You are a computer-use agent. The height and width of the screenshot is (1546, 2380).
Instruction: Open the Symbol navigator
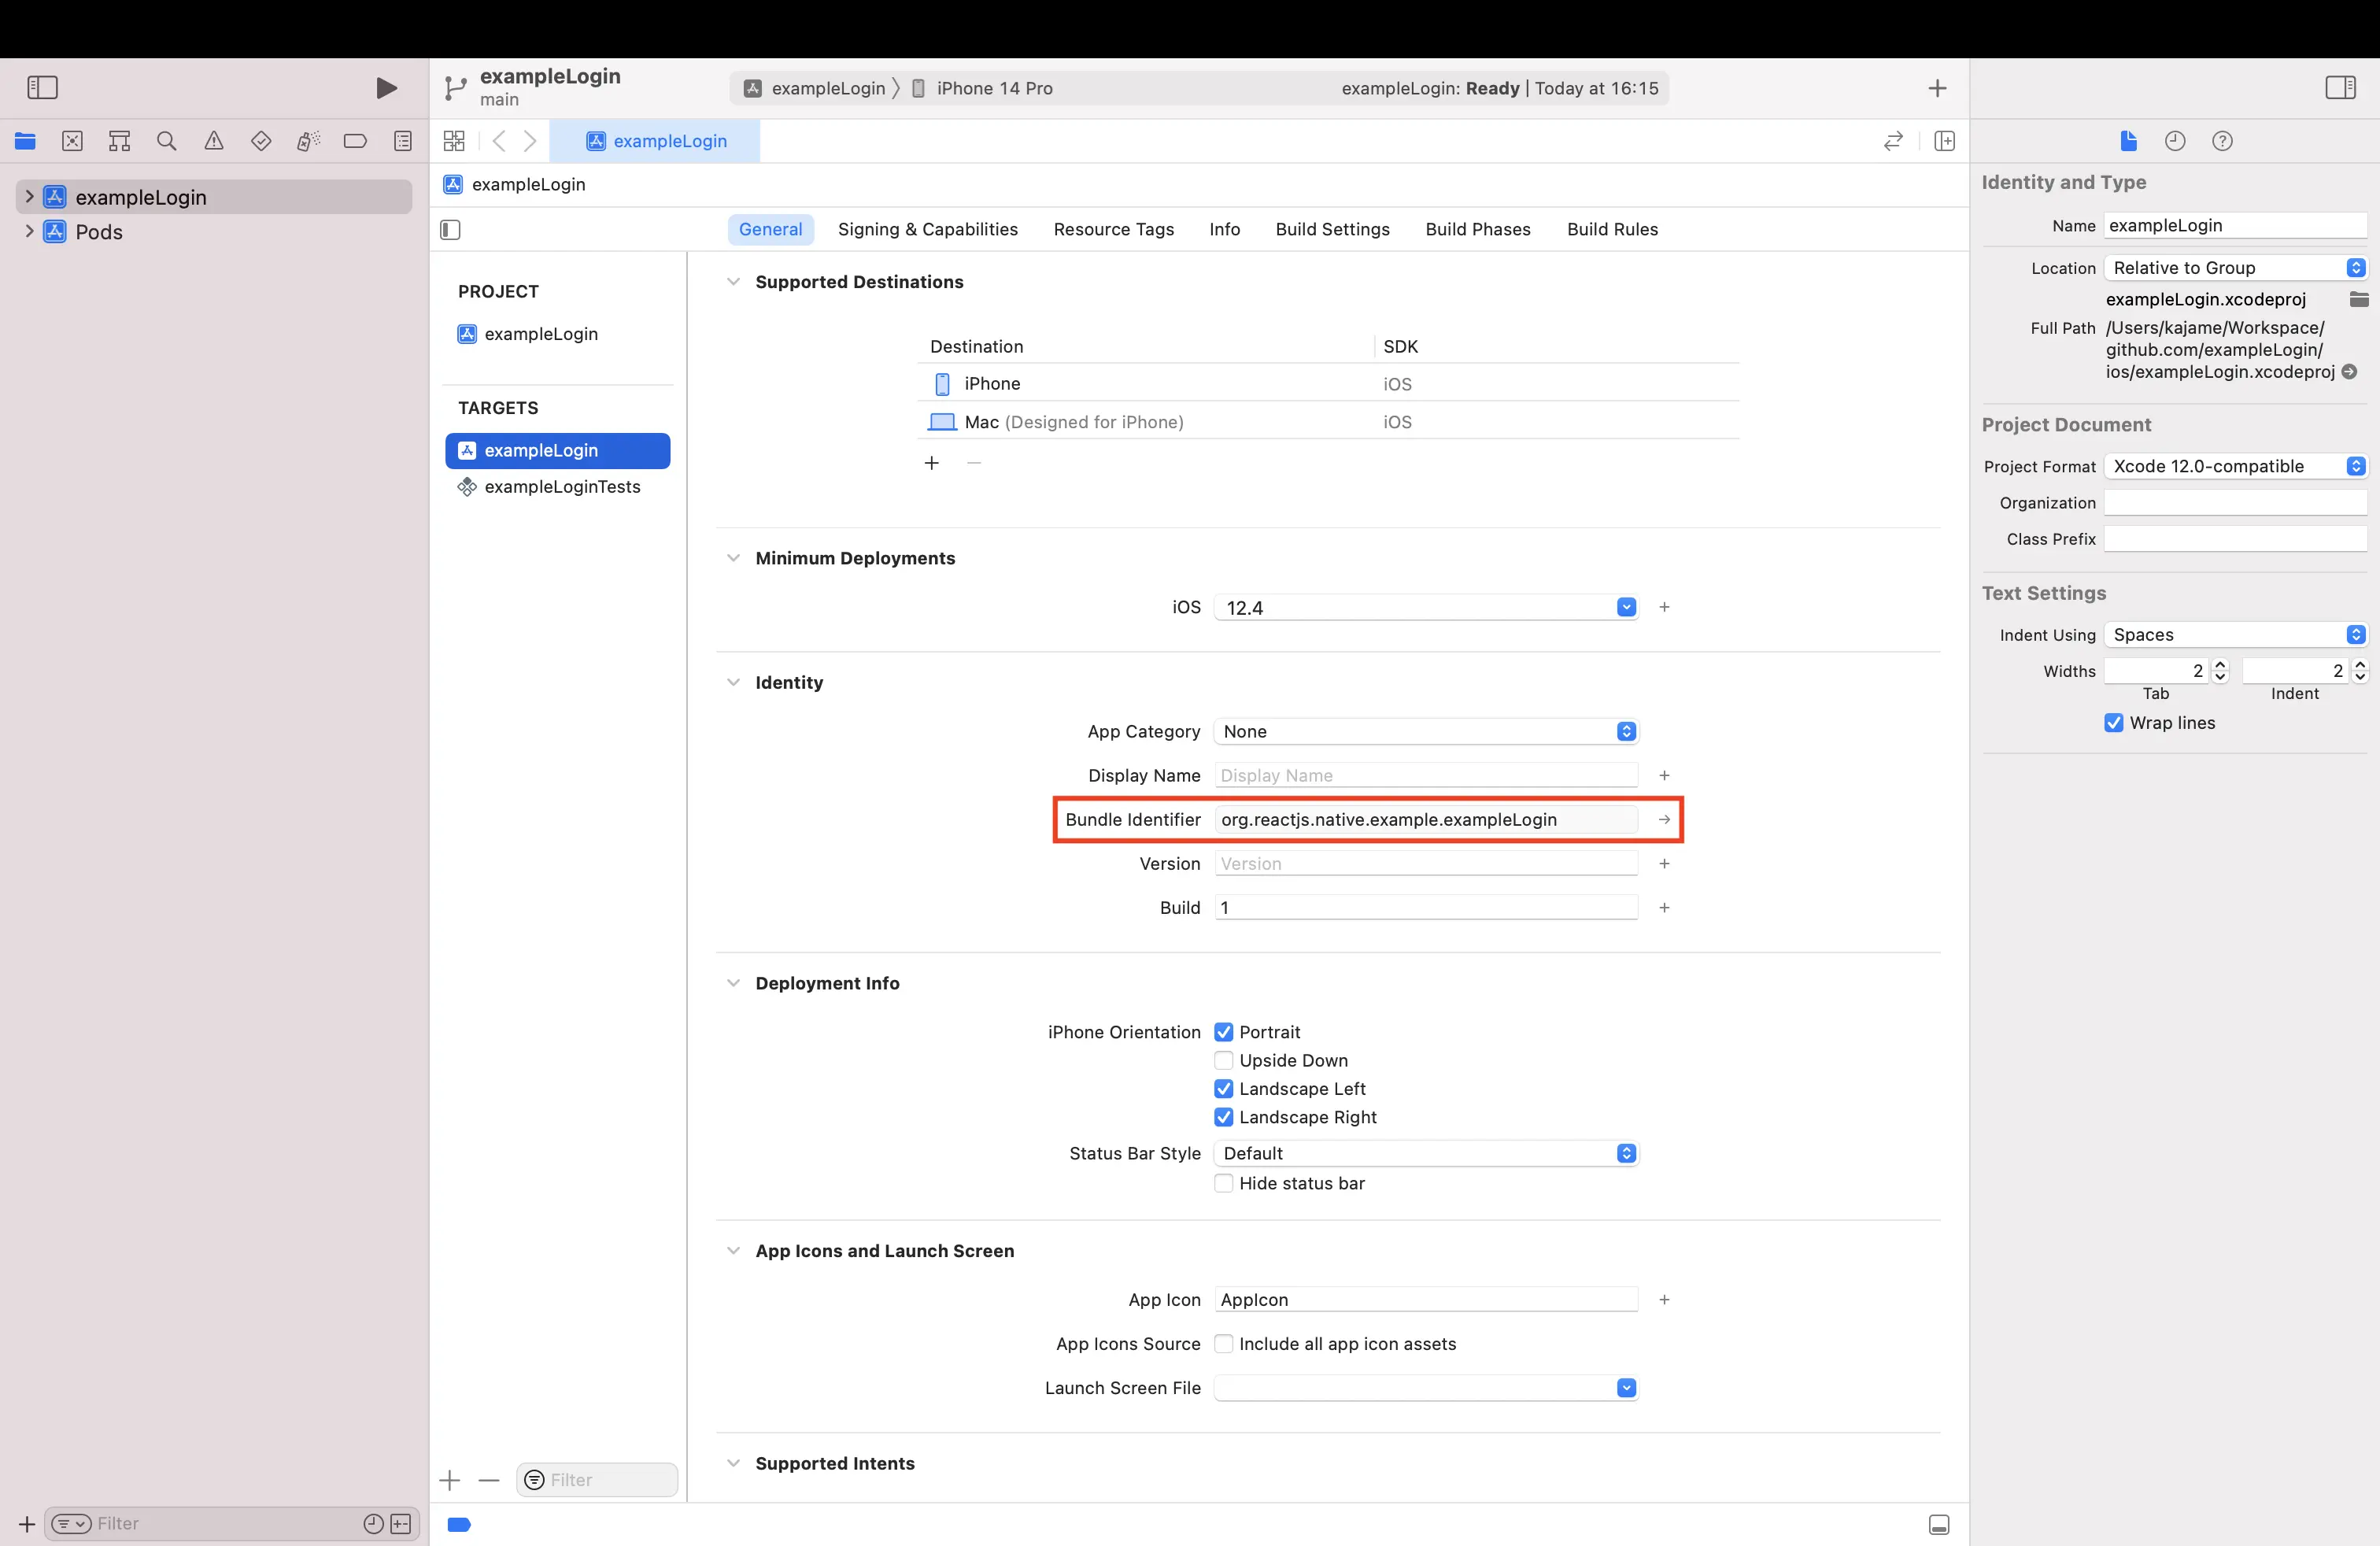(x=119, y=141)
